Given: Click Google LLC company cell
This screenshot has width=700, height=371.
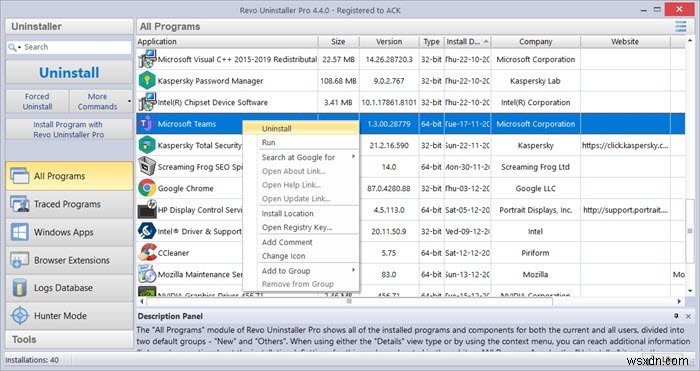Looking at the screenshot, I should [535, 188].
